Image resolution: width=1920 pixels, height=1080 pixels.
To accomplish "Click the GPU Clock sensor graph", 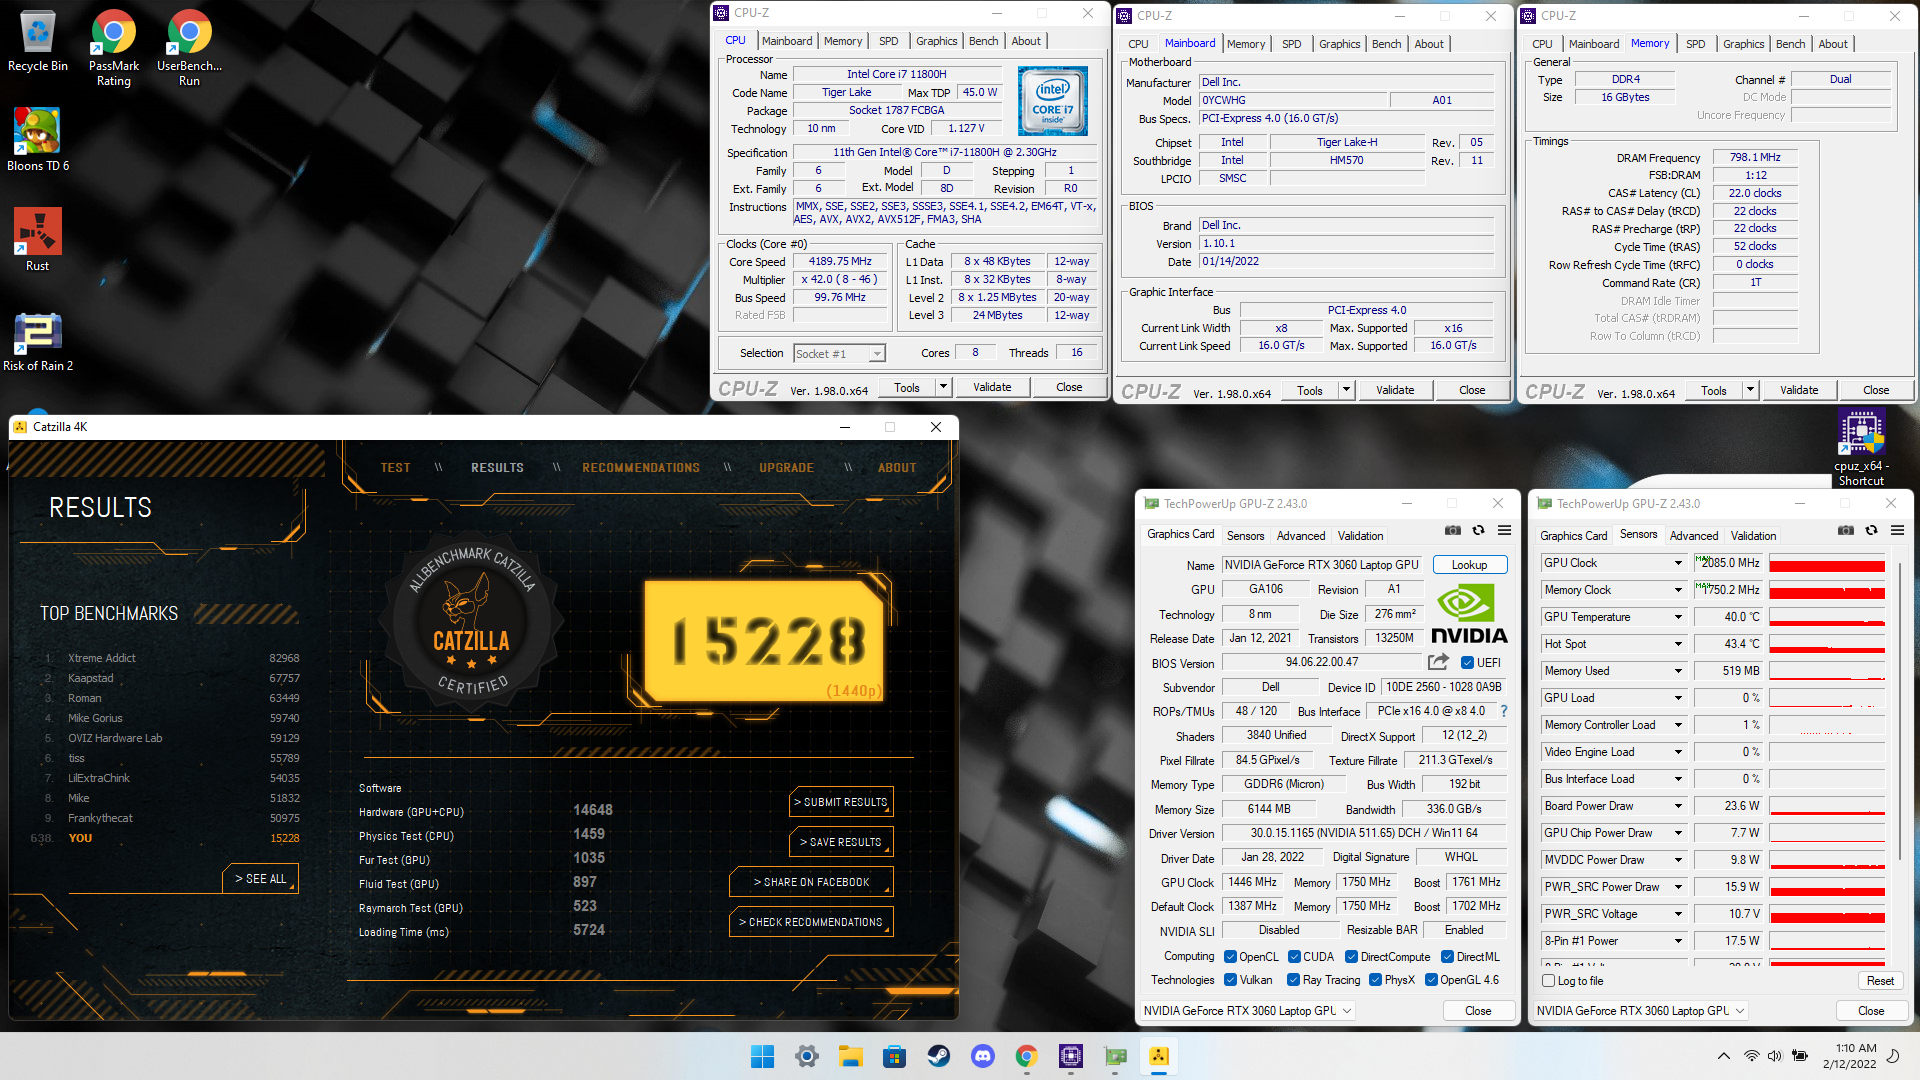I will (1826, 563).
